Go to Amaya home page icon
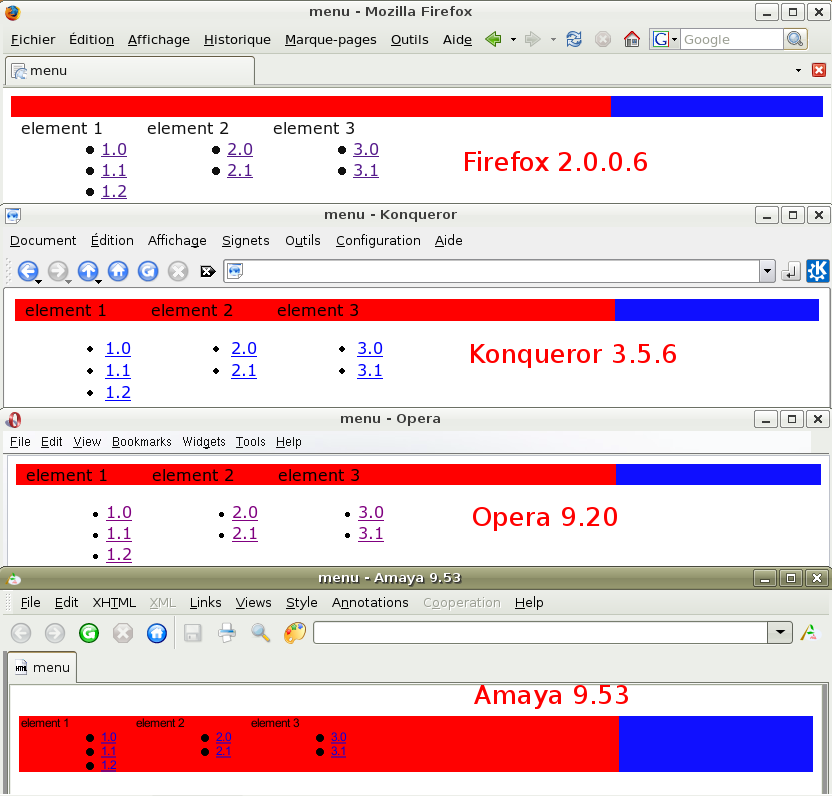 (x=157, y=633)
